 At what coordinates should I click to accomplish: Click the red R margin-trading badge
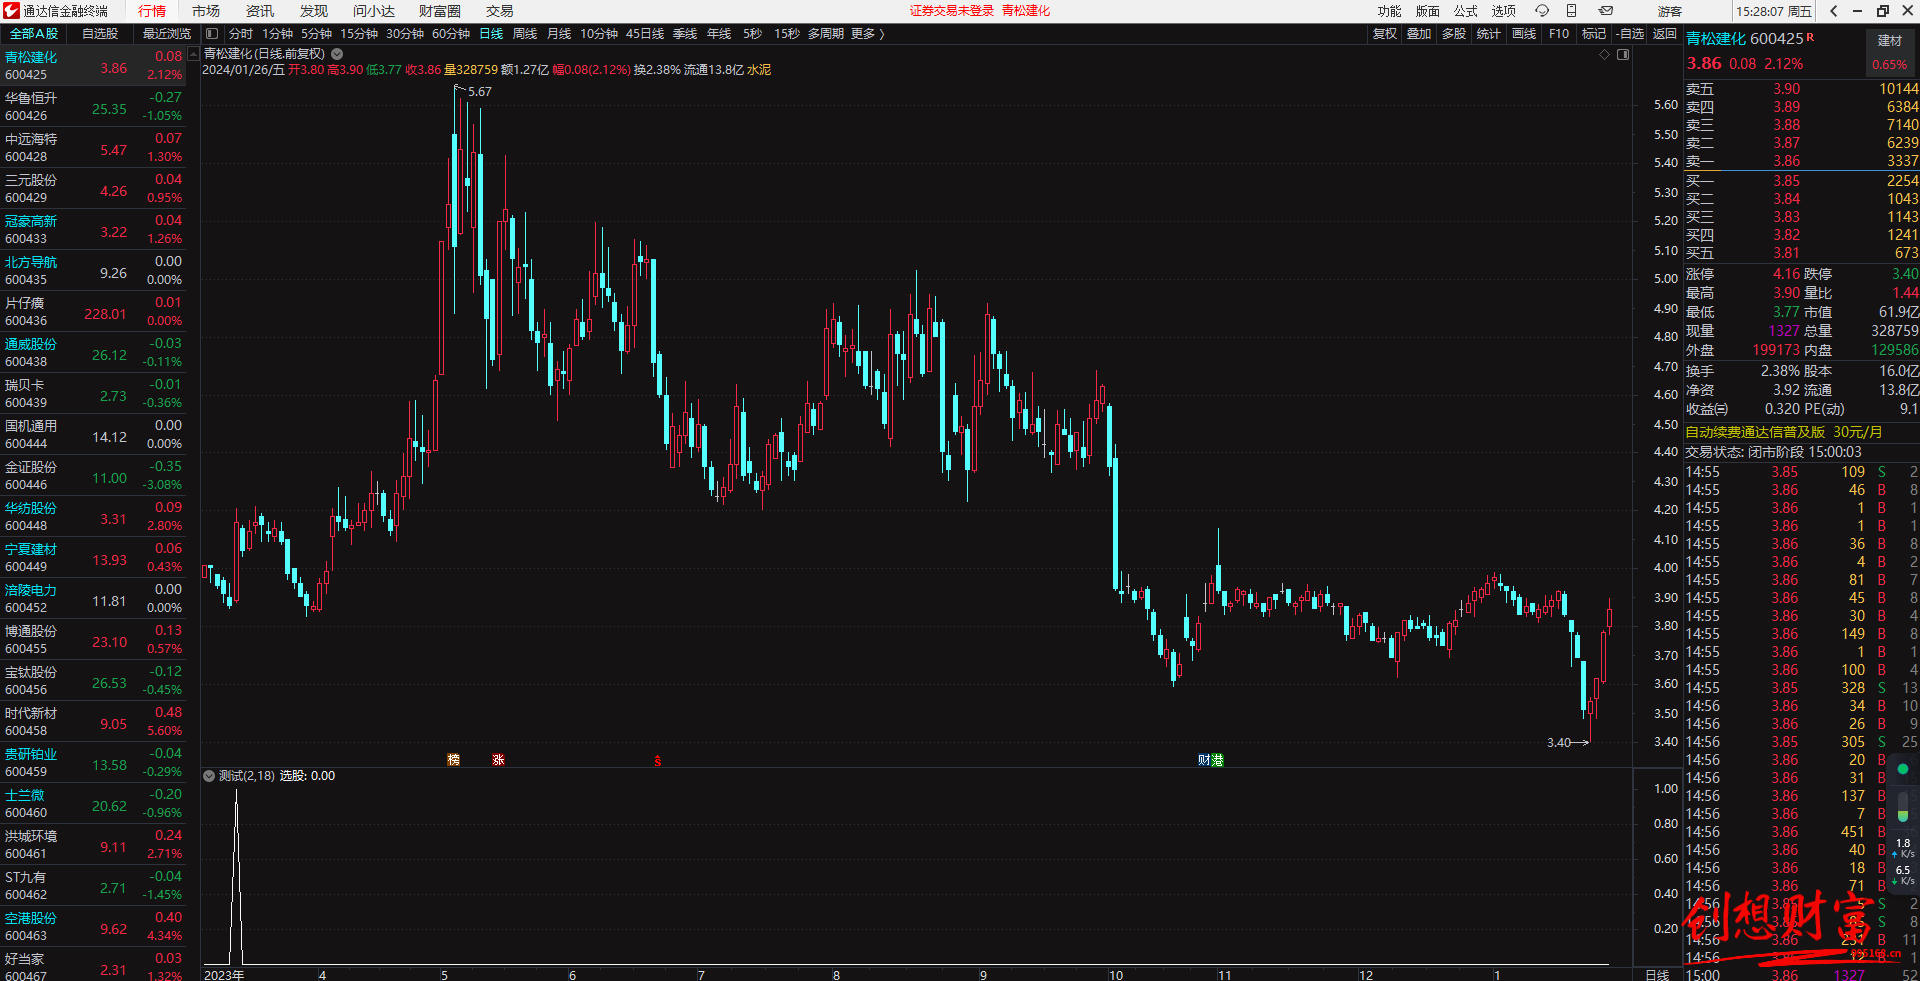1810,37
